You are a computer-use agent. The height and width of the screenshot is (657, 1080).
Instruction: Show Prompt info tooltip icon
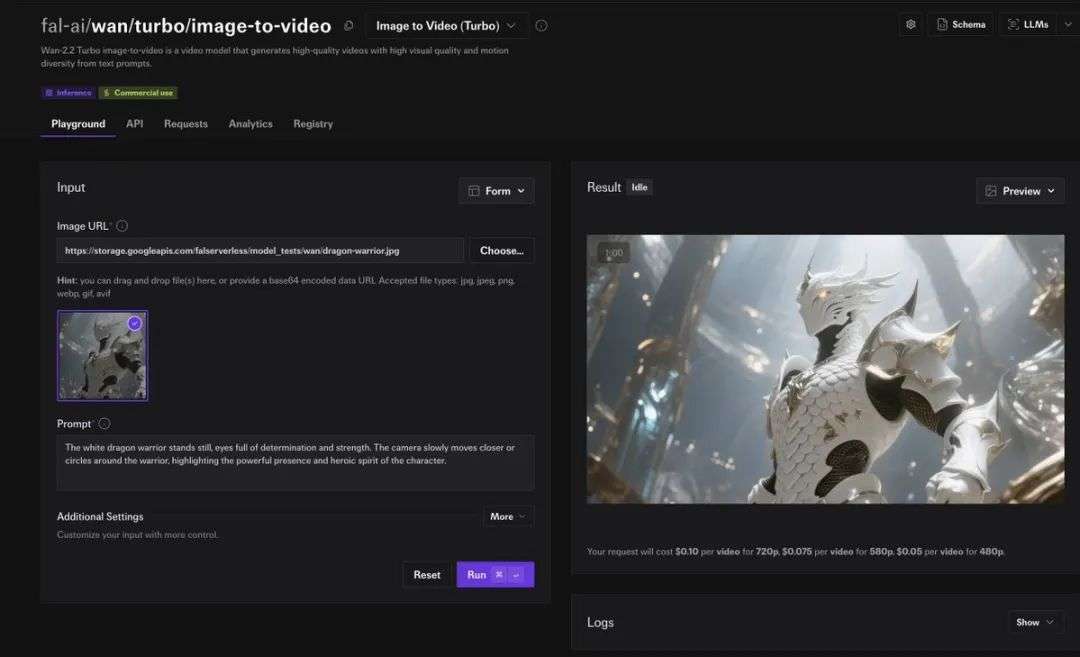[x=104, y=424]
